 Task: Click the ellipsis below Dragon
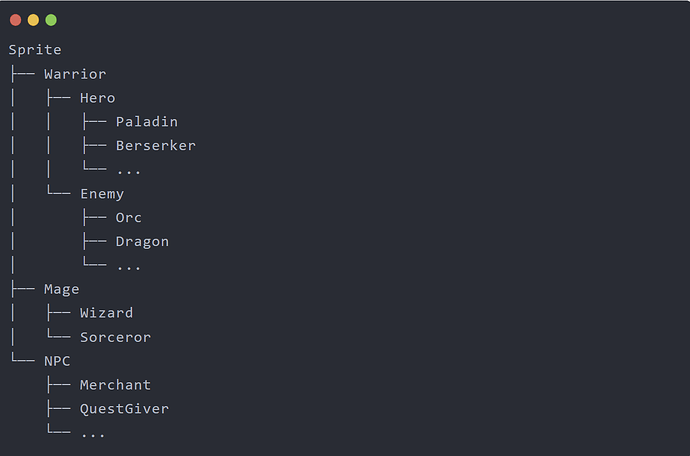[129, 268]
